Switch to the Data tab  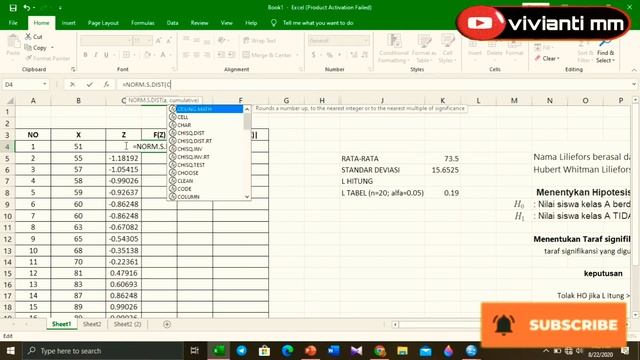(x=173, y=23)
